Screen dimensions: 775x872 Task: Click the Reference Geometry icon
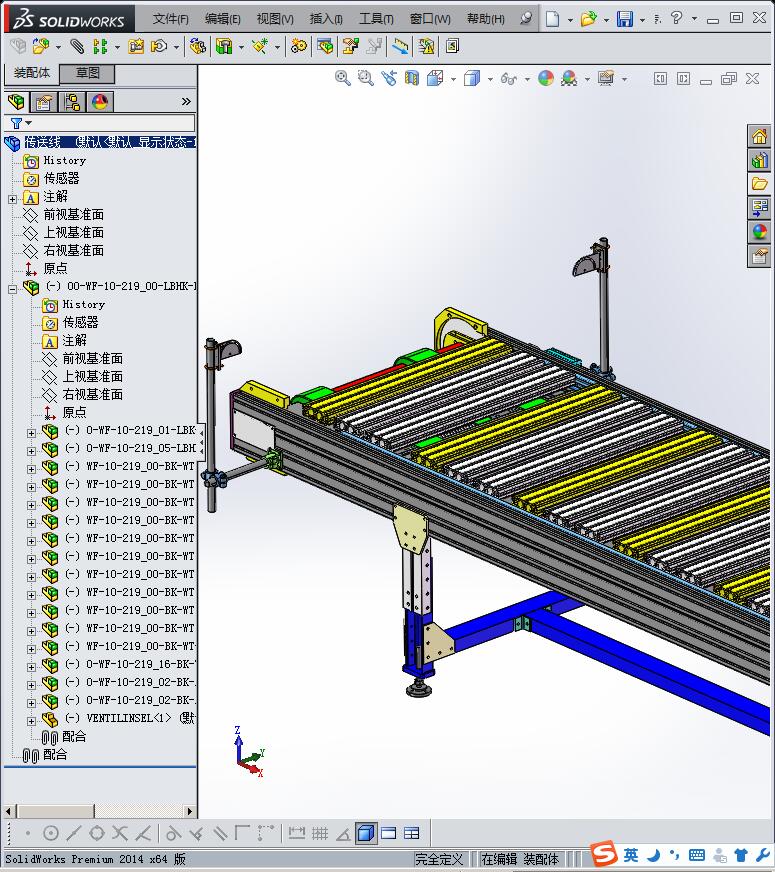point(259,46)
